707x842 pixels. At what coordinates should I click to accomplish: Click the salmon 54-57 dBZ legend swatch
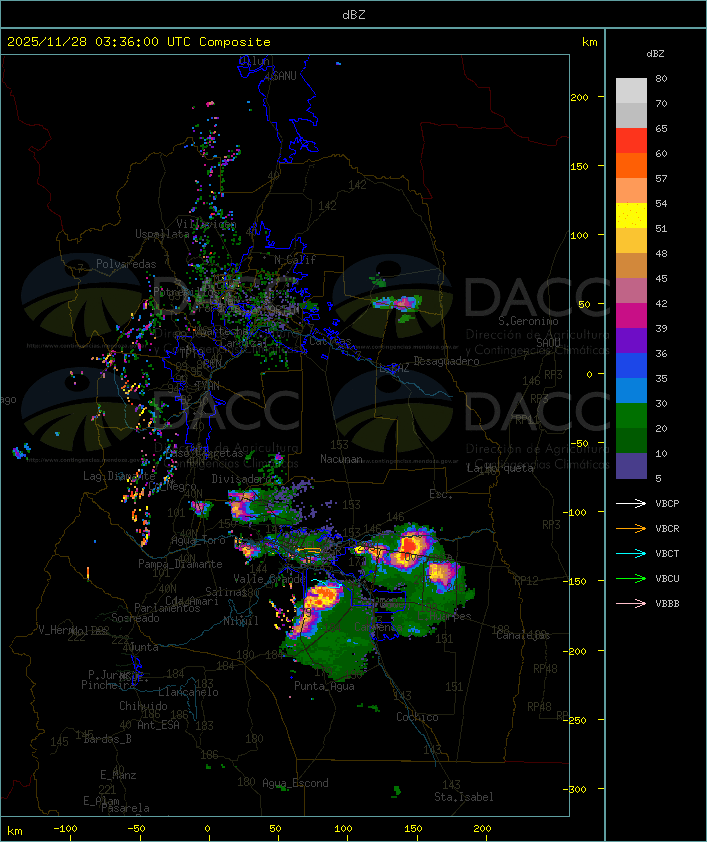[631, 191]
